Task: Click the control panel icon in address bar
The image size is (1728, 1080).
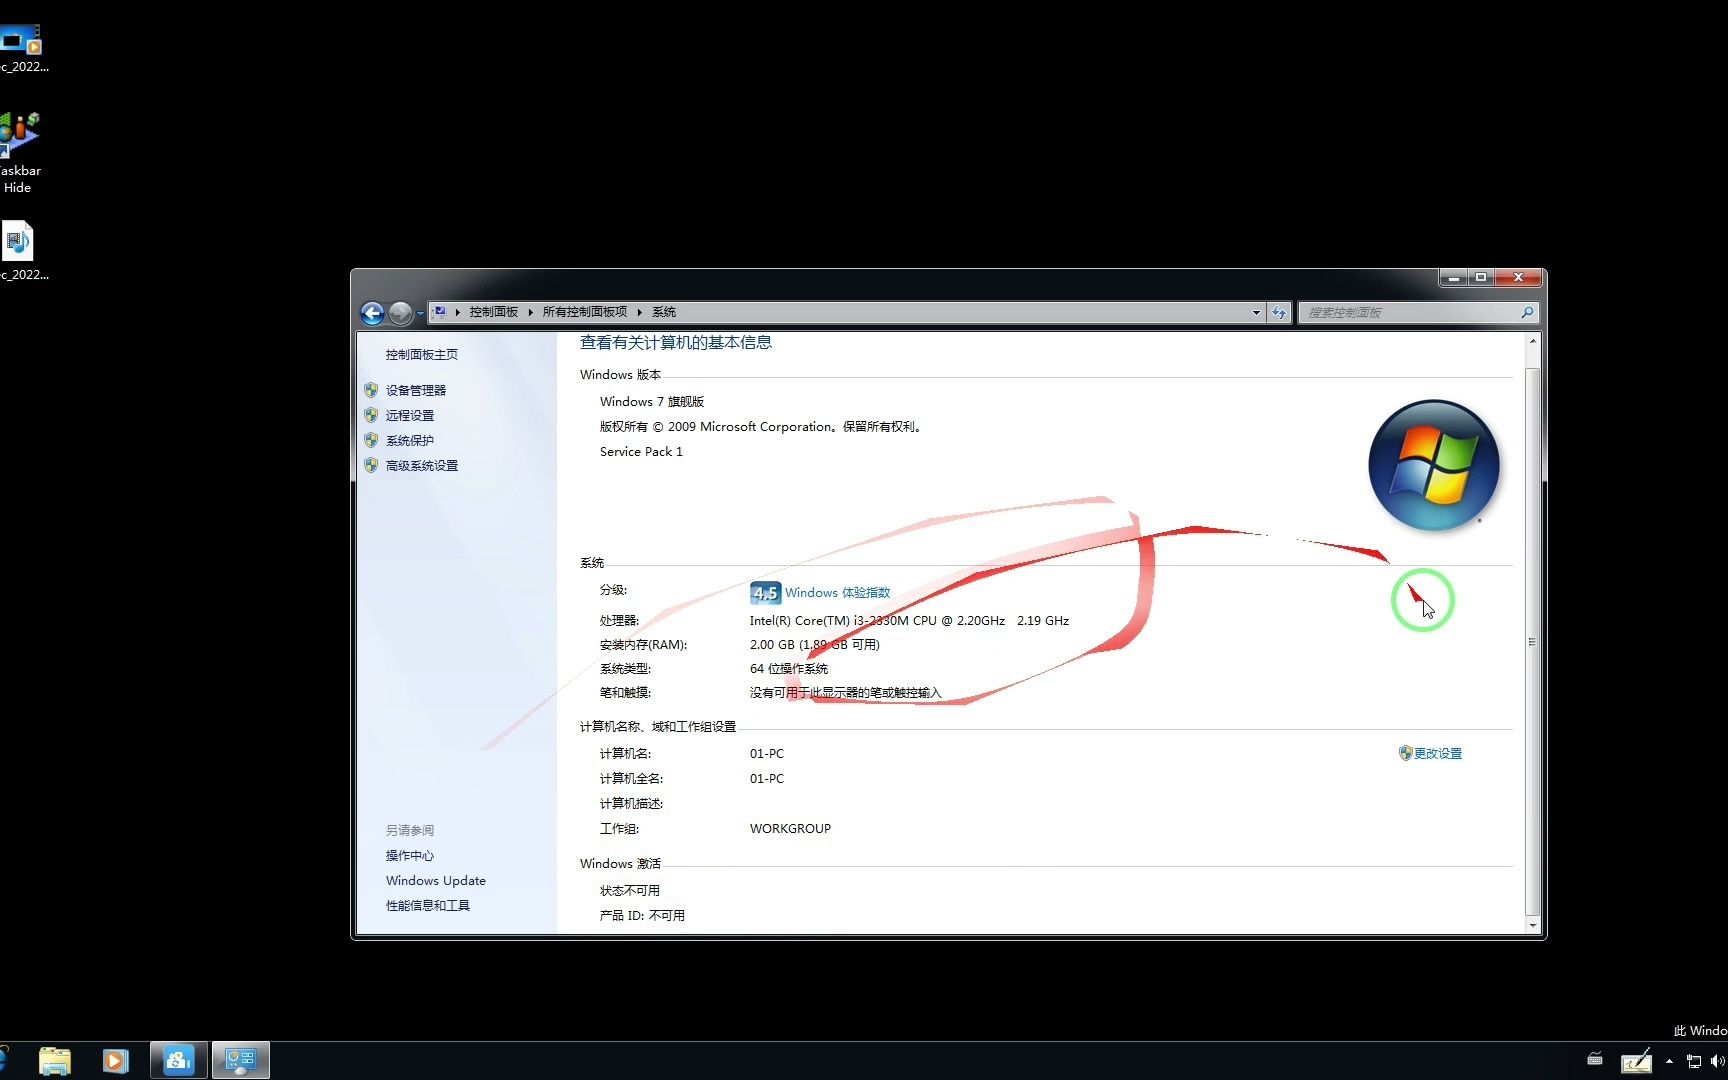Action: point(440,312)
